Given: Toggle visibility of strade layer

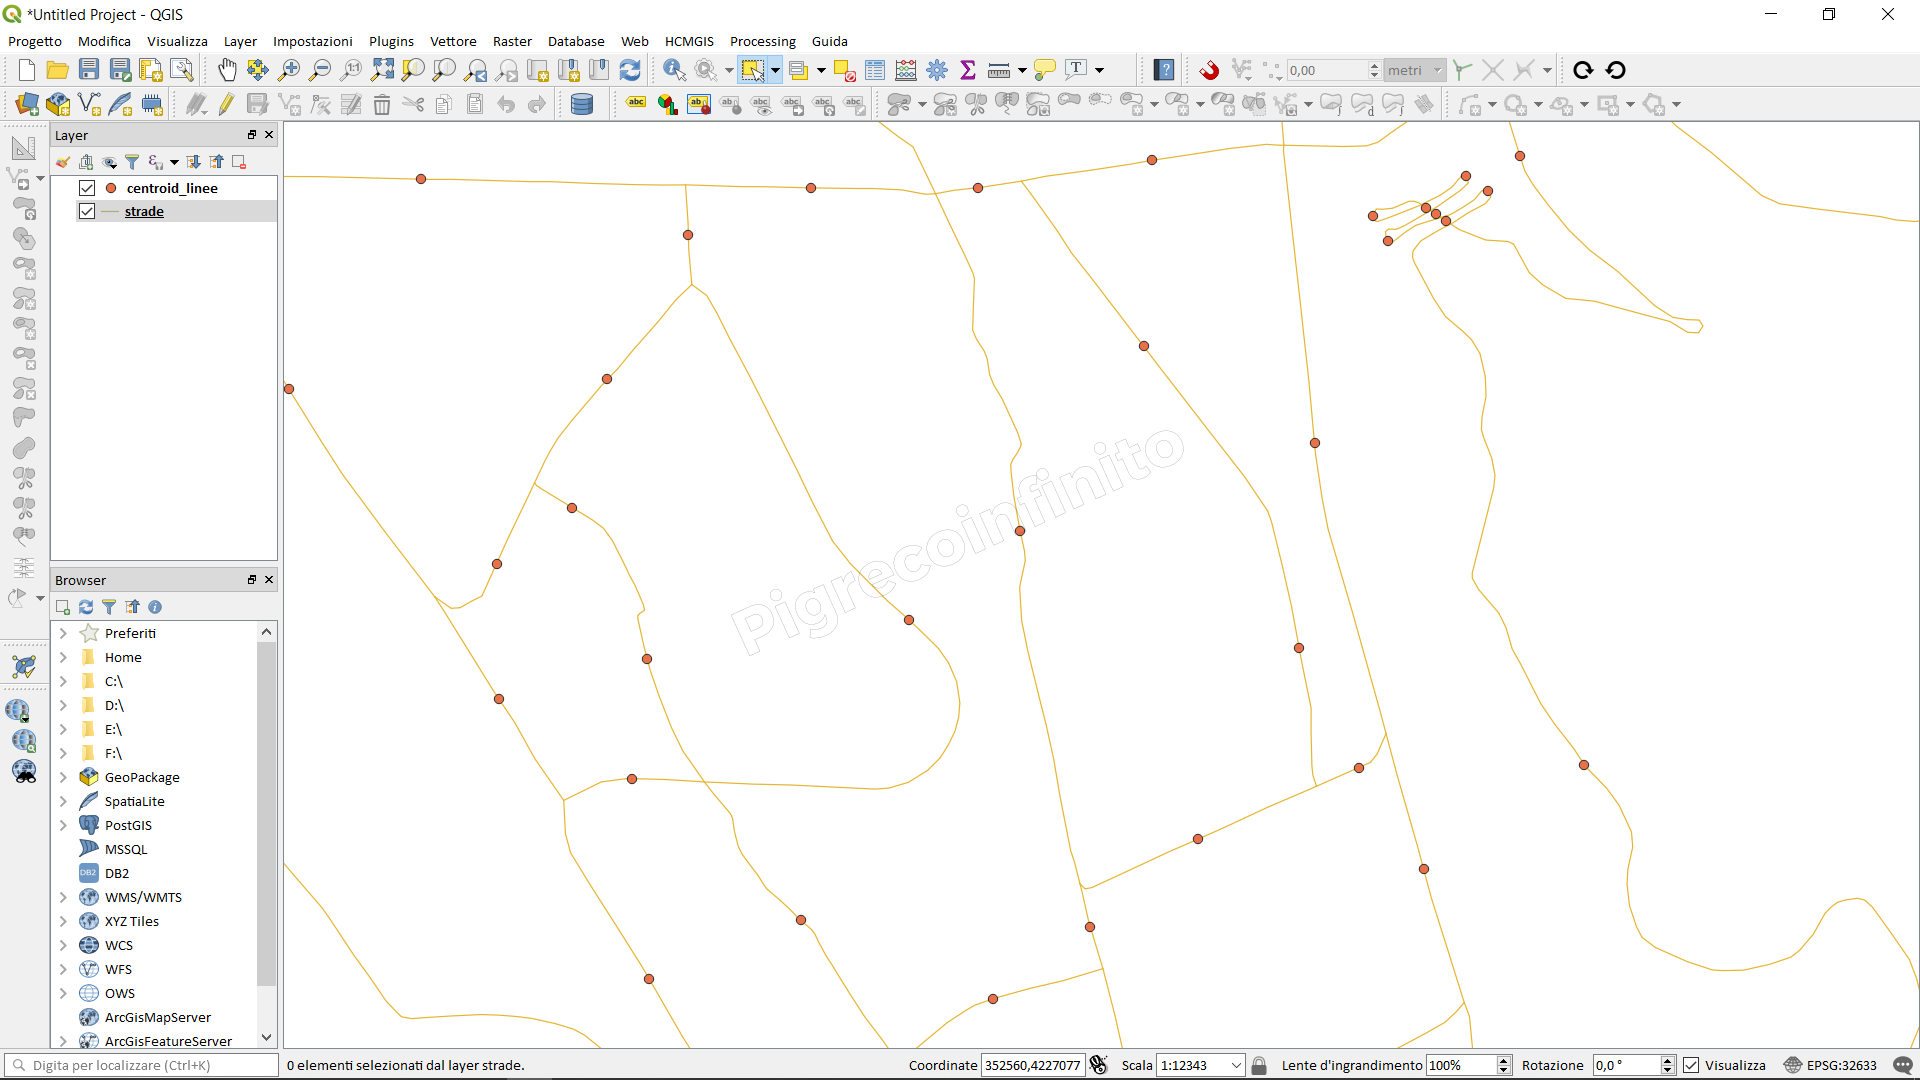Looking at the screenshot, I should click(x=87, y=211).
